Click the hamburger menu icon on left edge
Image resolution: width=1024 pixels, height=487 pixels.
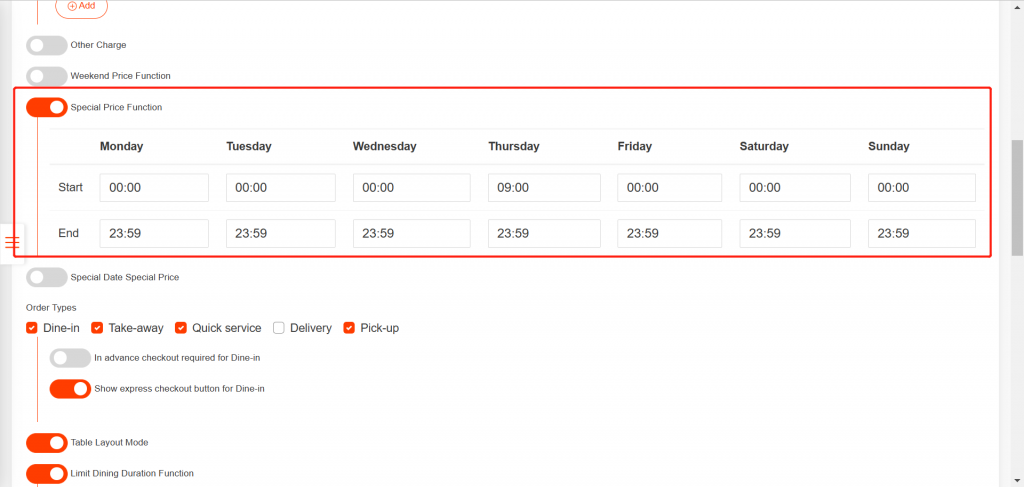12,243
